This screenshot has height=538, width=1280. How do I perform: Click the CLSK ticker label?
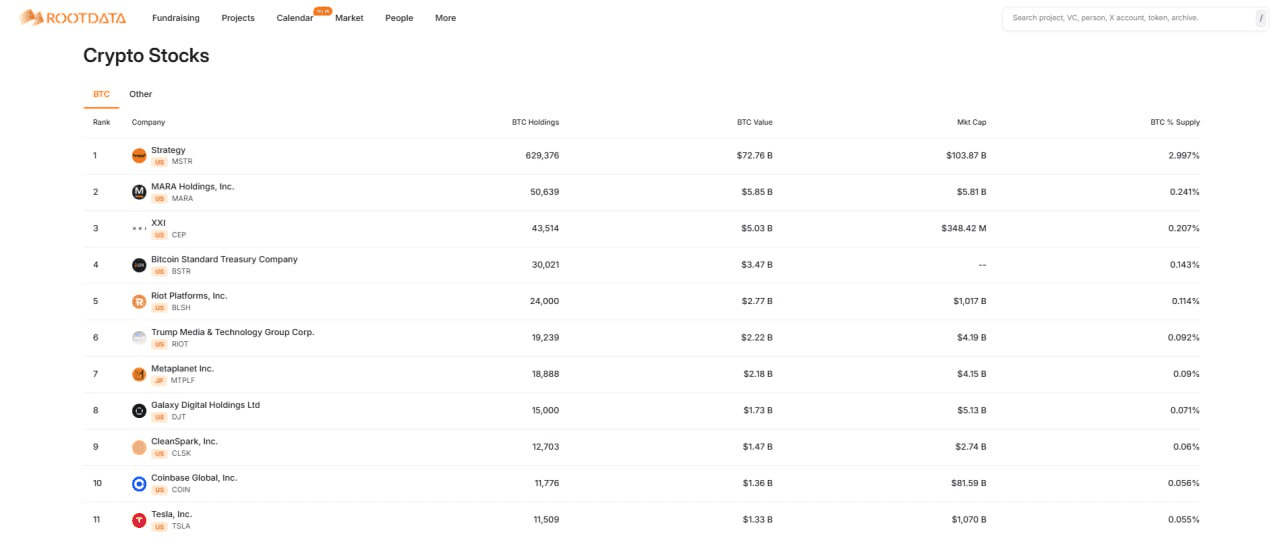click(181, 453)
